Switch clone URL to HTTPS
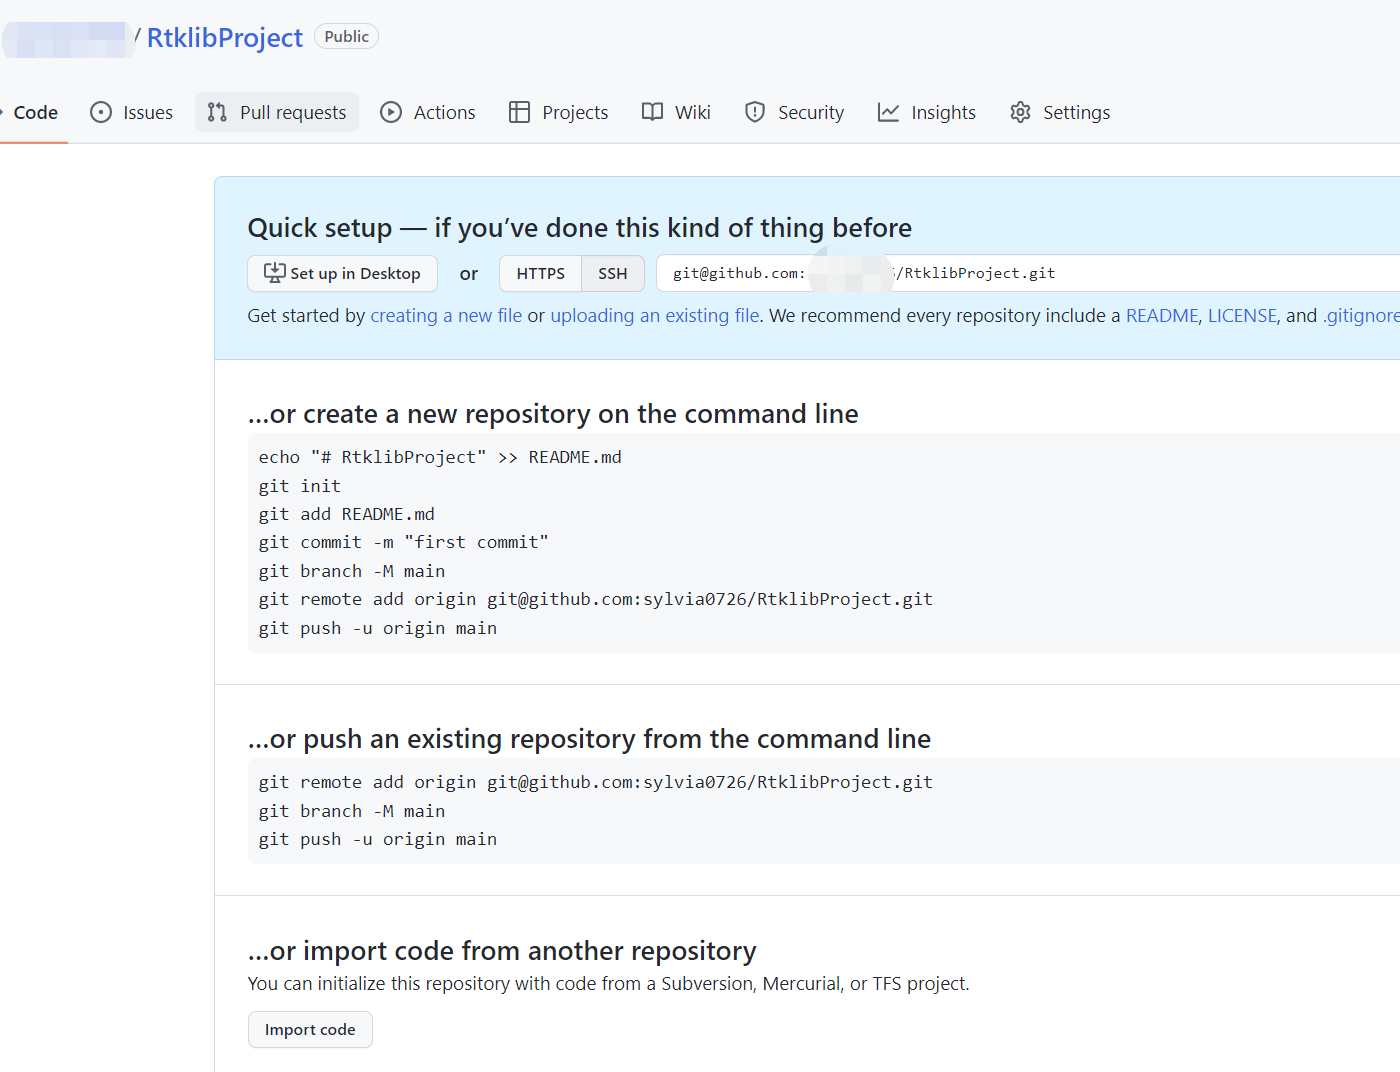This screenshot has height=1072, width=1400. click(x=541, y=273)
